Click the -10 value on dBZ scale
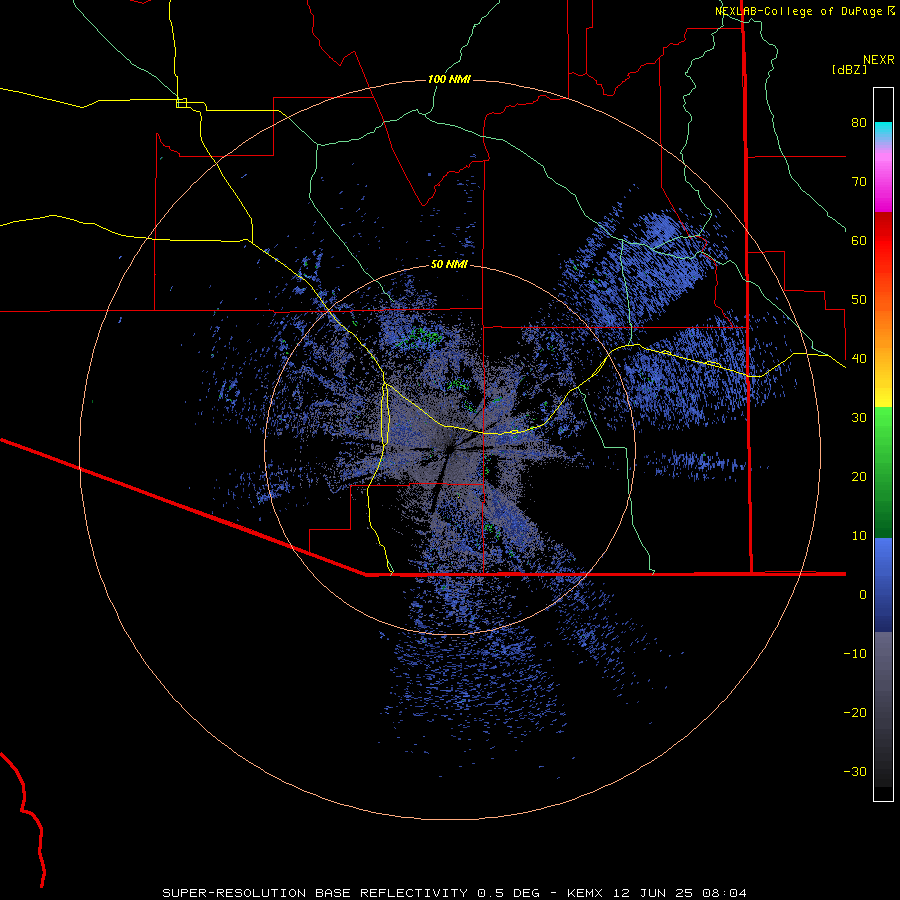The image size is (900, 900). click(855, 654)
